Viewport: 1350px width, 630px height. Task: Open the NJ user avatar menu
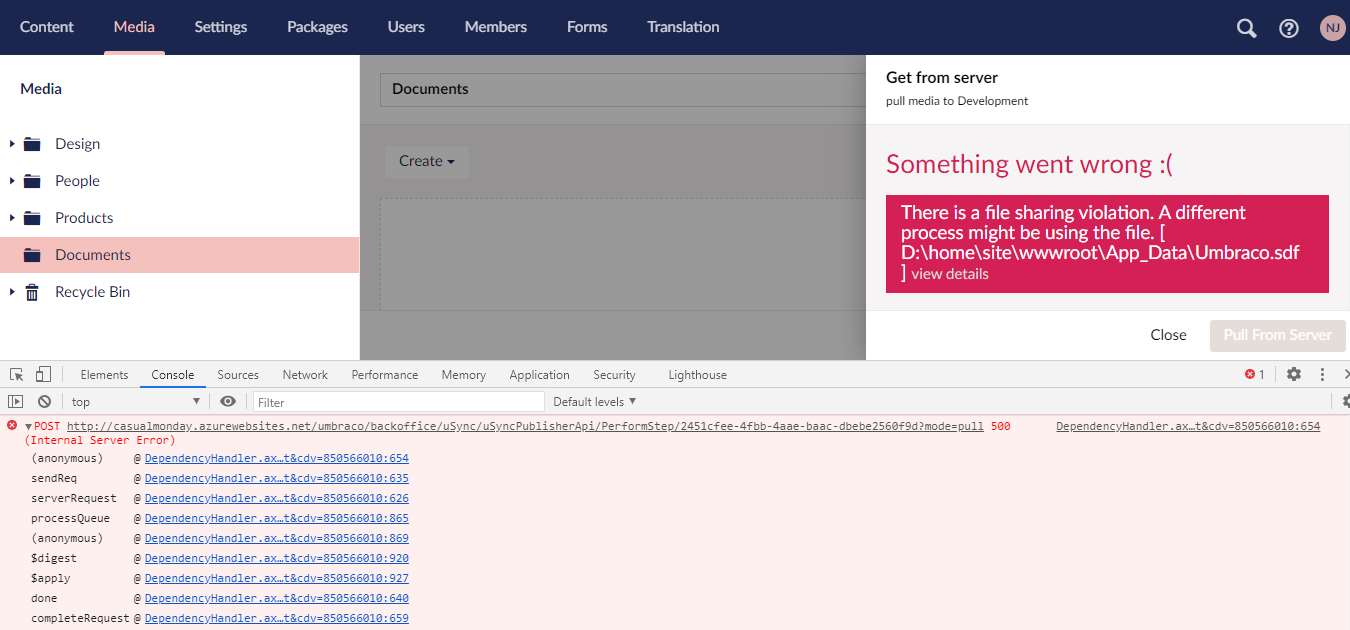[x=1332, y=28]
